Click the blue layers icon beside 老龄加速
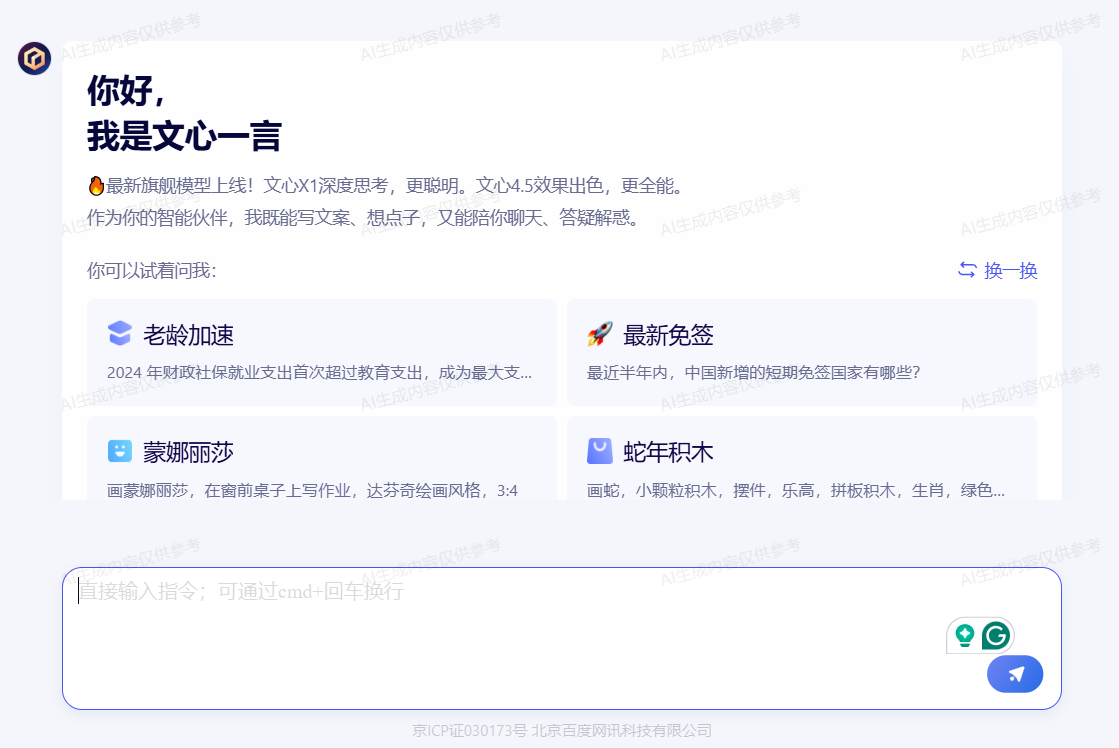The height and width of the screenshot is (748, 1119). pyautogui.click(x=118, y=335)
